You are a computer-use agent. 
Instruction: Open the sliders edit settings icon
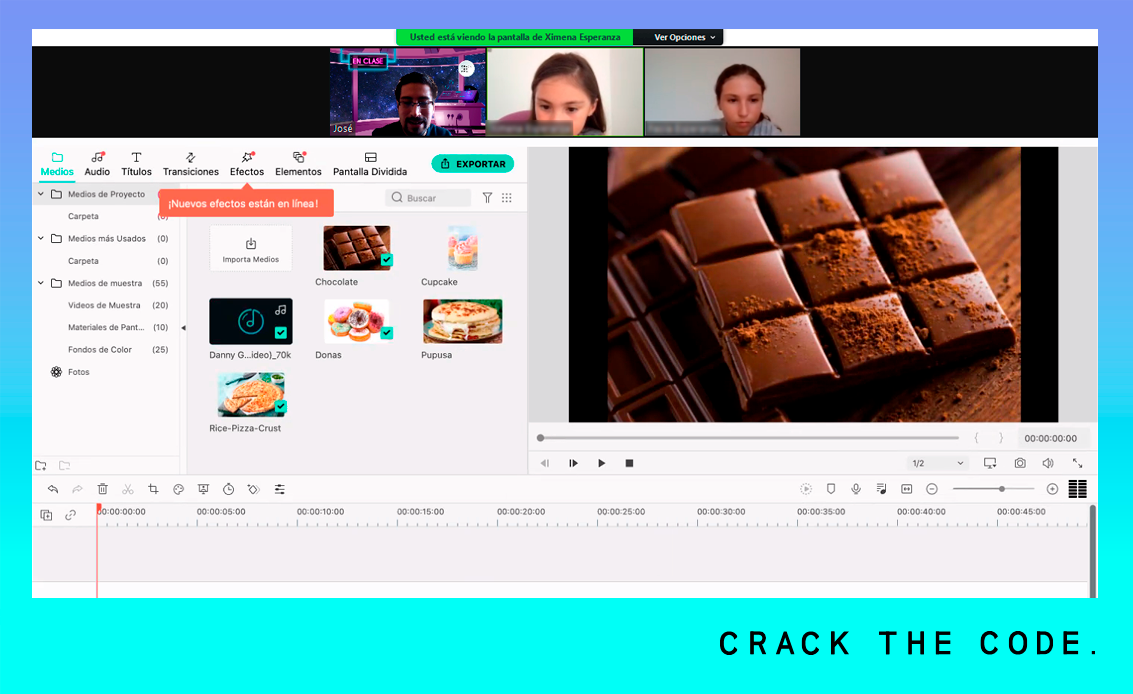coord(280,489)
